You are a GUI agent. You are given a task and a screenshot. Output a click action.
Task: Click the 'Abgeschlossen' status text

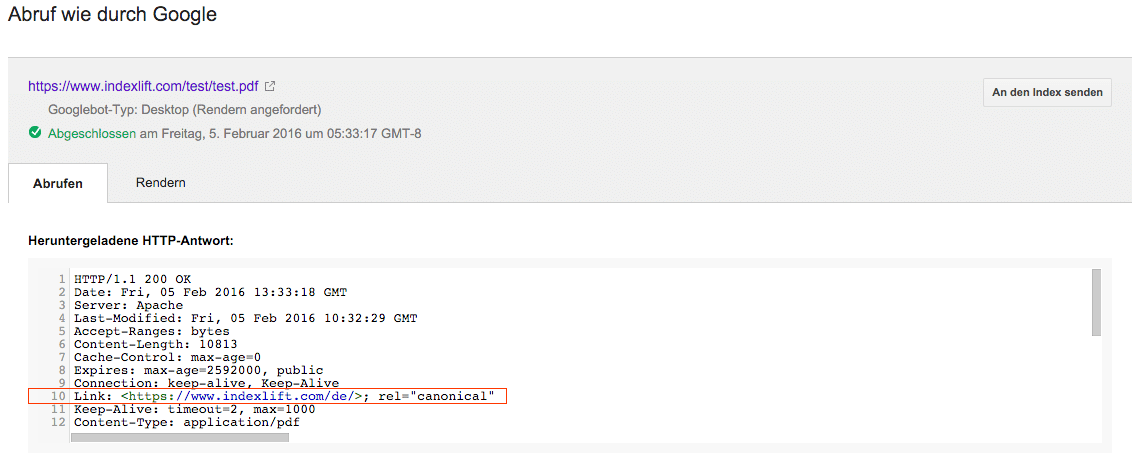click(92, 134)
